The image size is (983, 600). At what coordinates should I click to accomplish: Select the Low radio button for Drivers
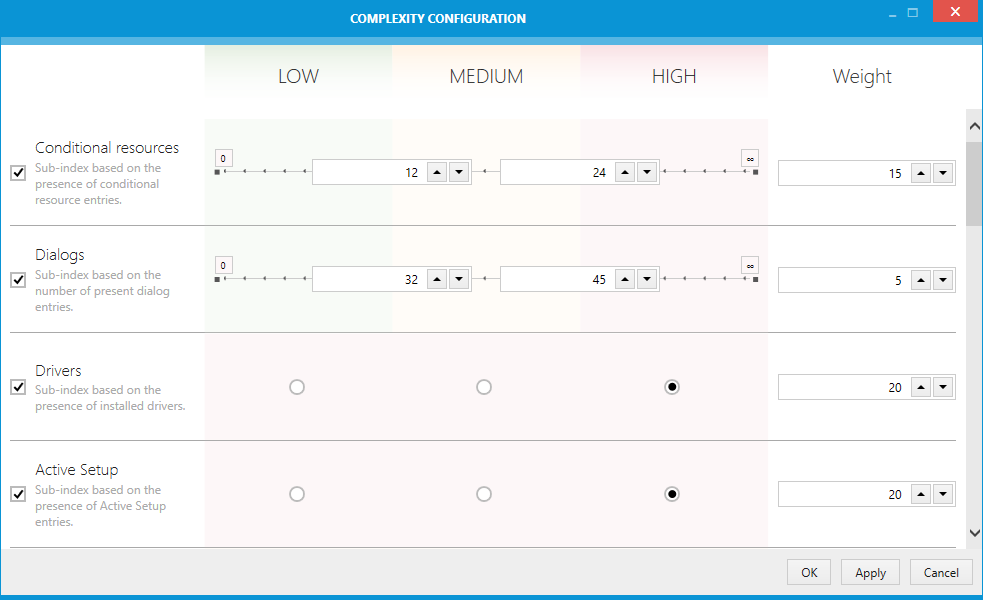(297, 387)
